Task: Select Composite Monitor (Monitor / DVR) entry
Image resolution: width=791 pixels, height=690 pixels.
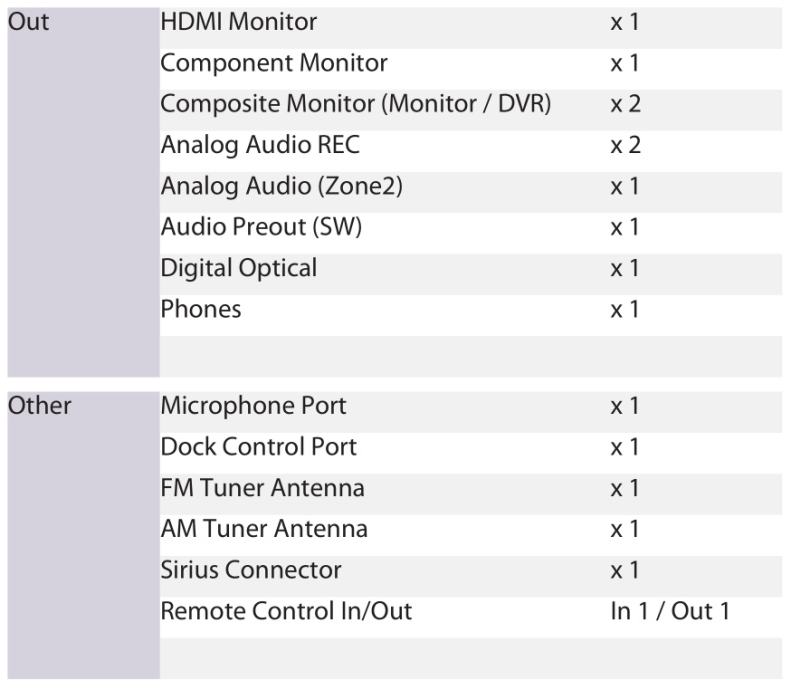Action: (356, 104)
